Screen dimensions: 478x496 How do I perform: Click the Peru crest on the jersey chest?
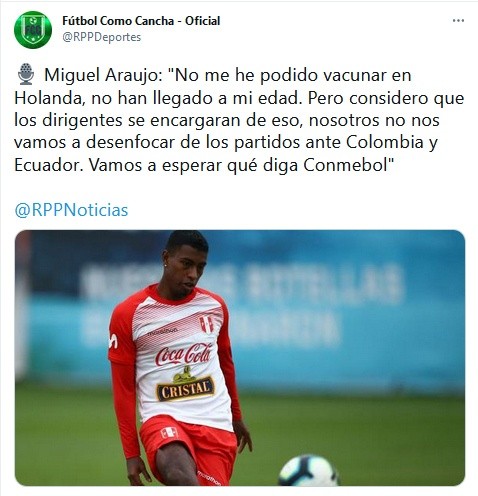[x=206, y=324]
